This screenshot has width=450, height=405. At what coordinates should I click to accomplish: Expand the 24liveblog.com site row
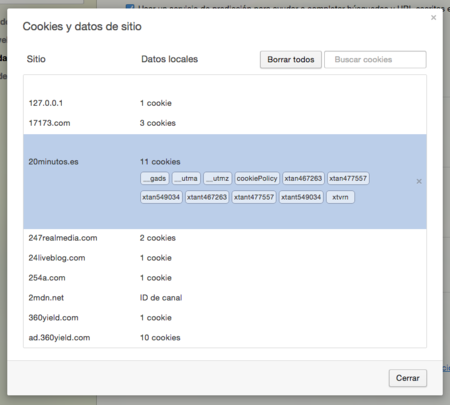point(225,258)
